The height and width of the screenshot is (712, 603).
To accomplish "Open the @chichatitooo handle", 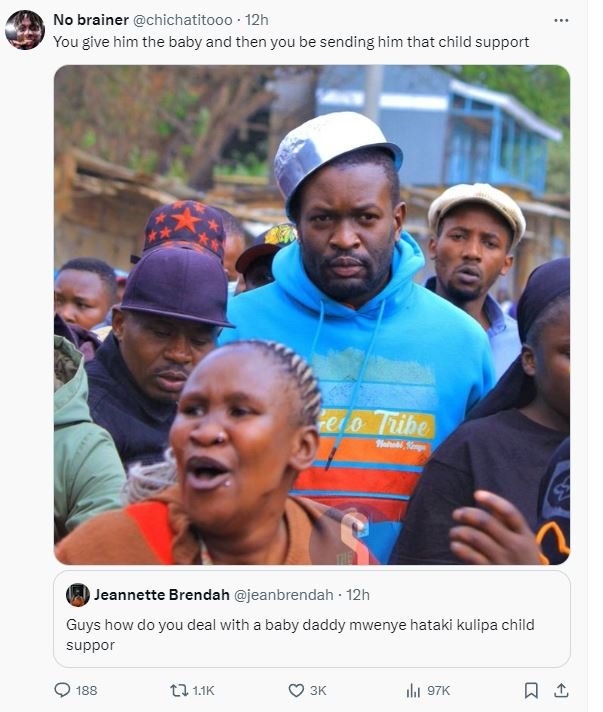I will (182, 20).
